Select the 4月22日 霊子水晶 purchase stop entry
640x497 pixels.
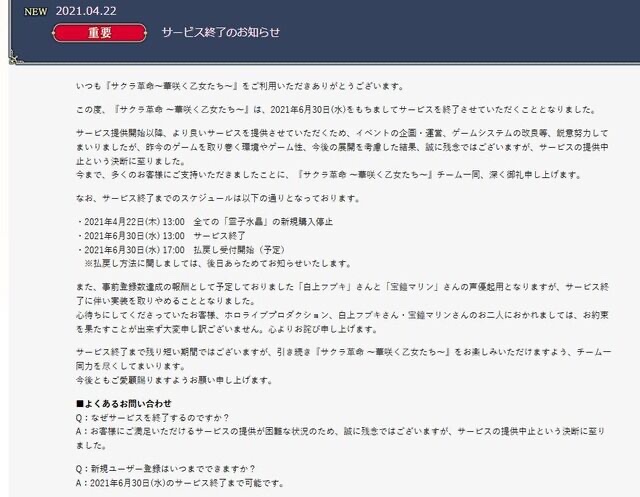point(204,222)
